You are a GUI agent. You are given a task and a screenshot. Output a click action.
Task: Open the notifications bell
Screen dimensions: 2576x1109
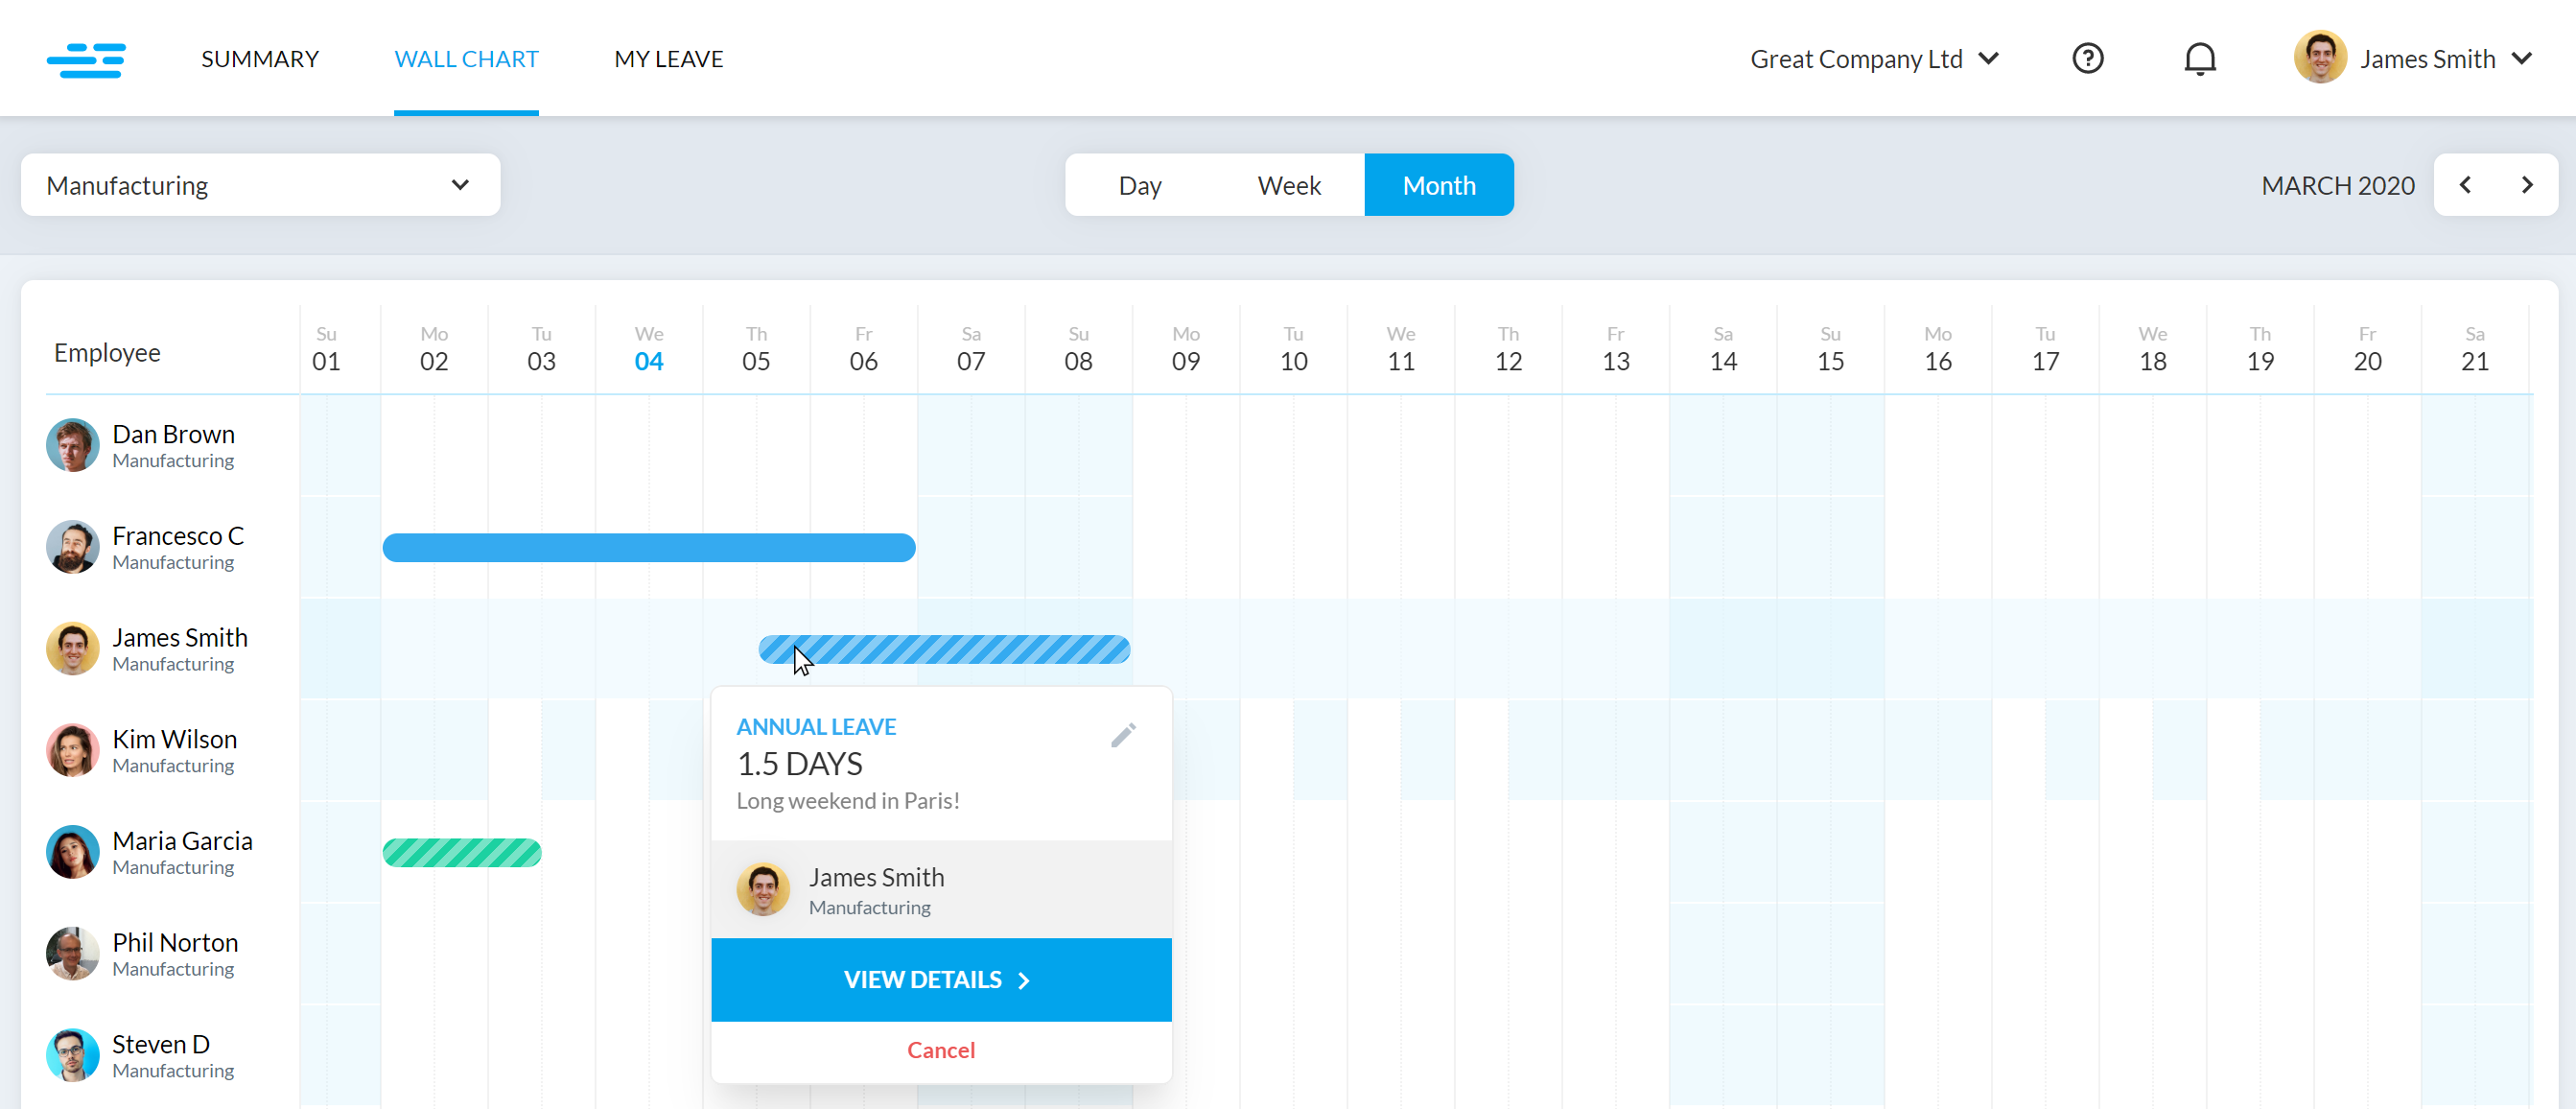(x=2199, y=59)
